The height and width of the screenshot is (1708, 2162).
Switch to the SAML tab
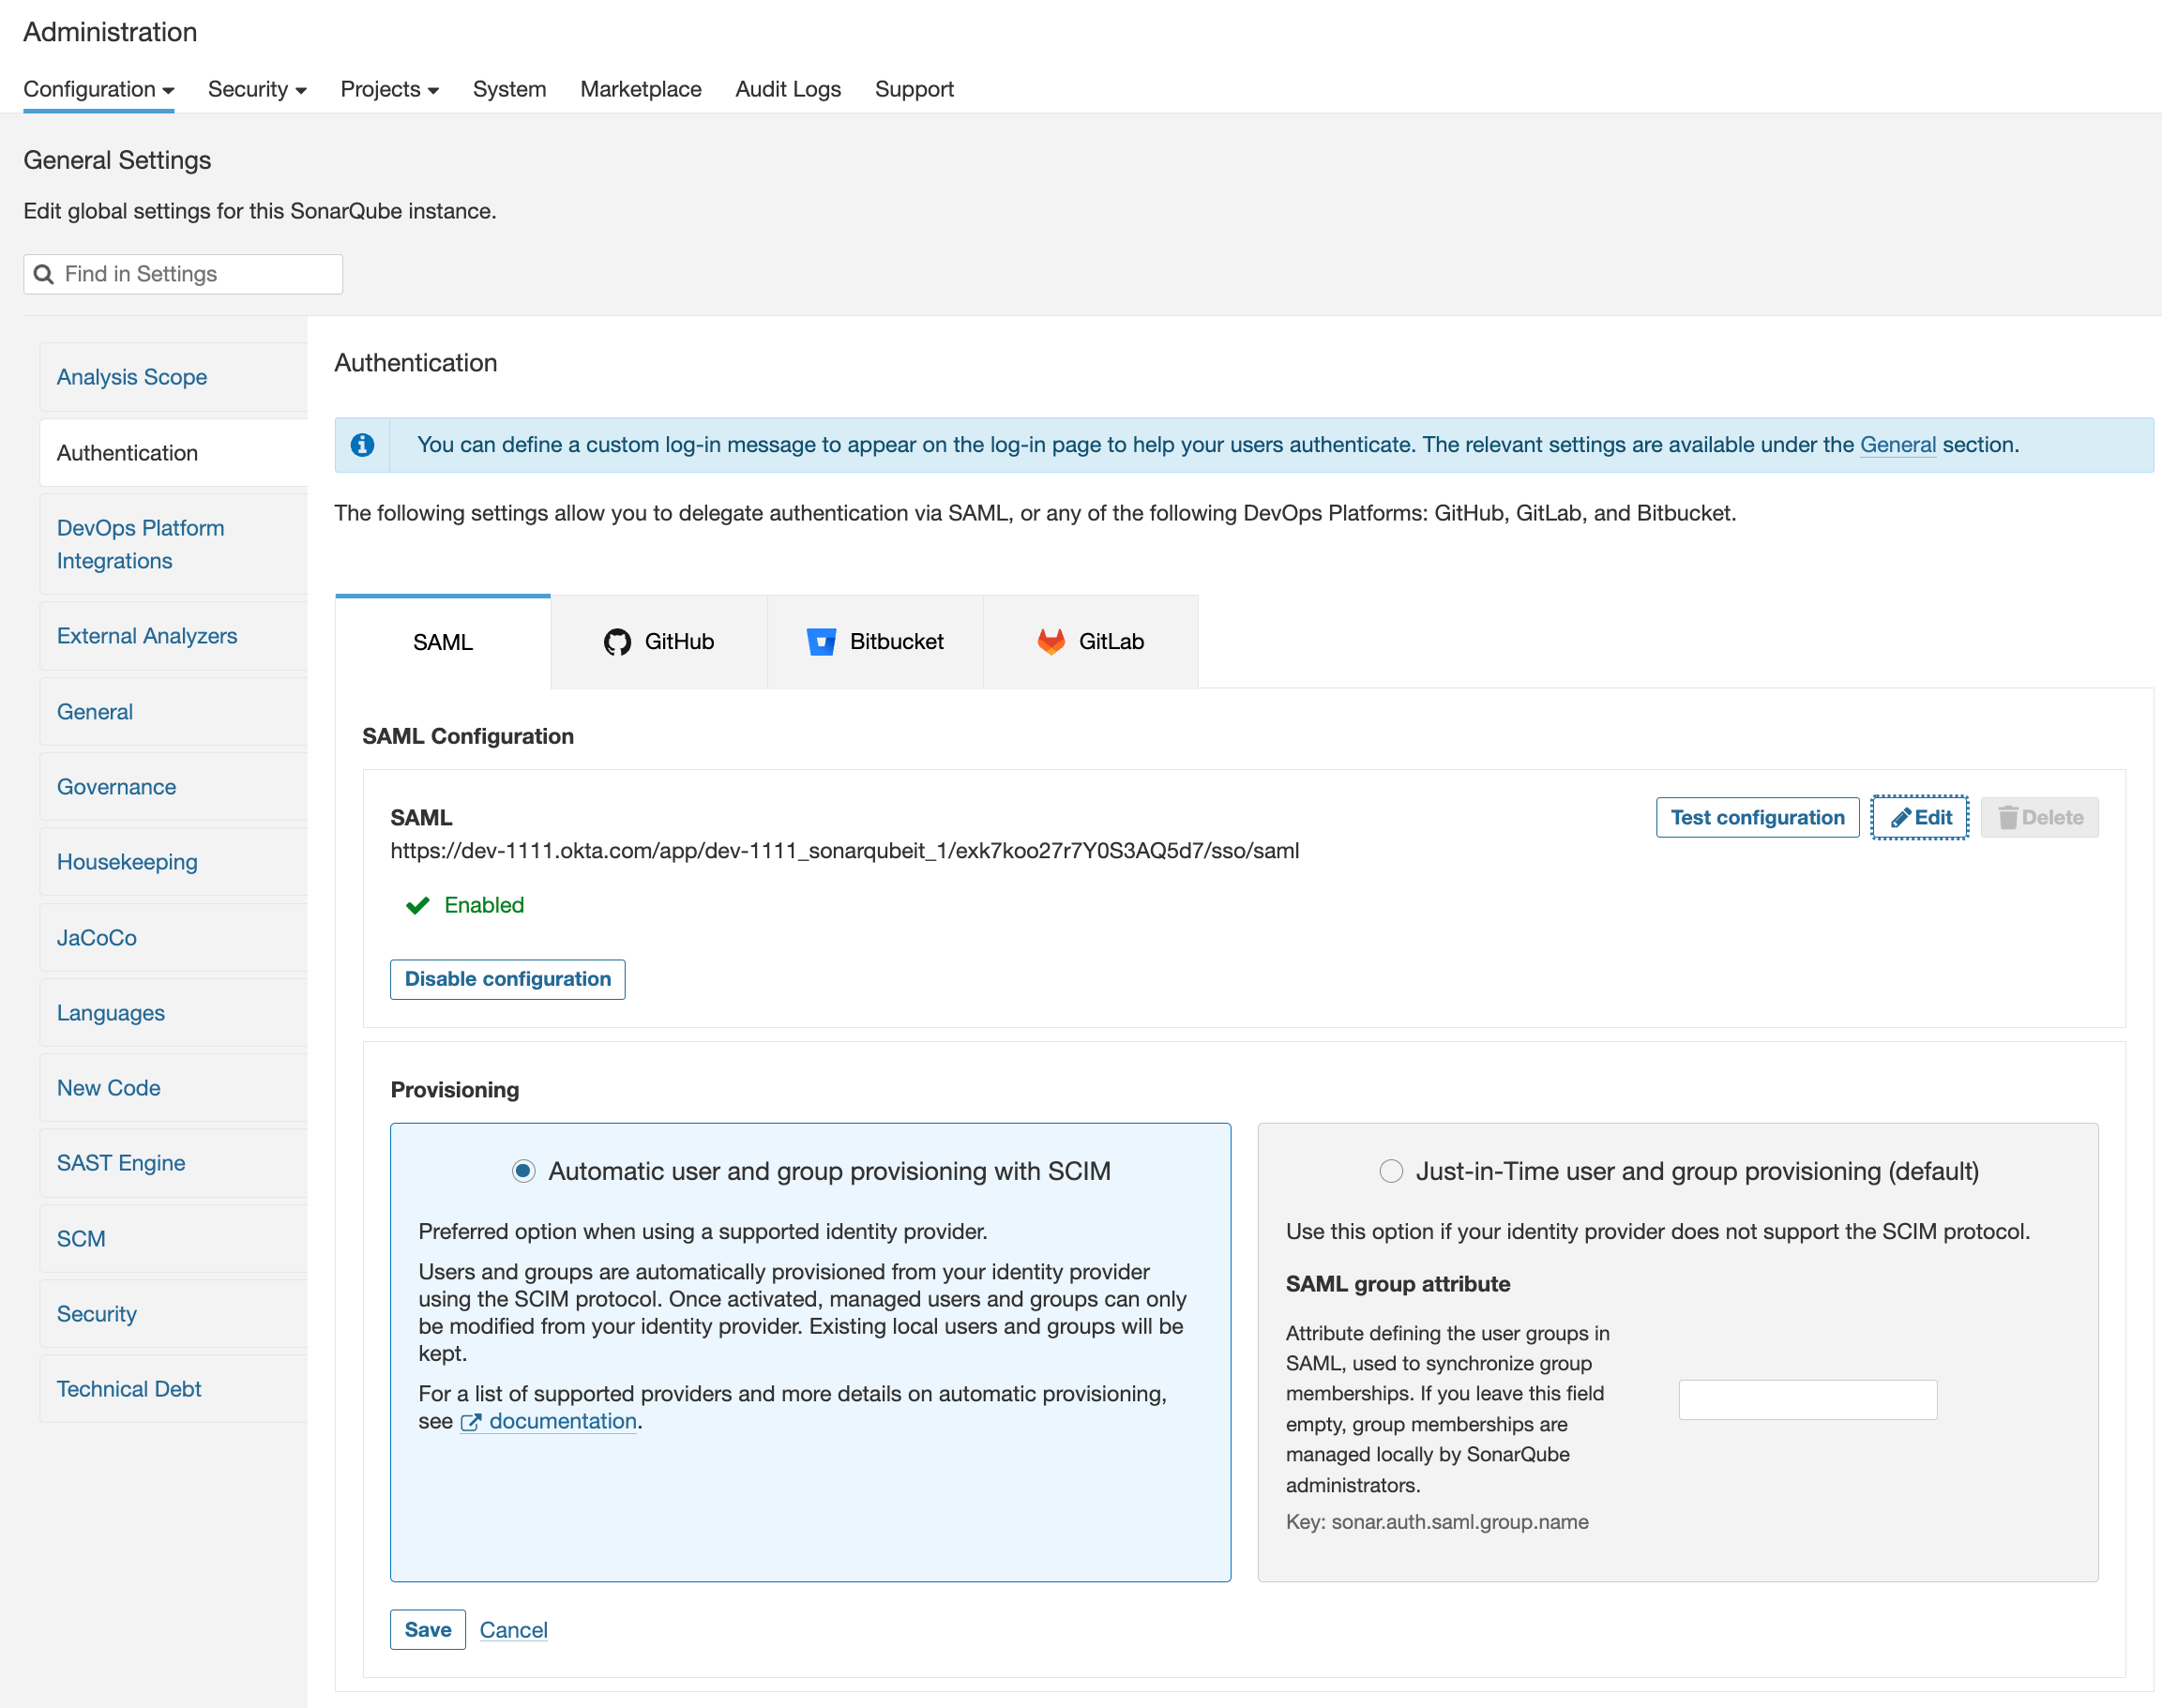[443, 642]
